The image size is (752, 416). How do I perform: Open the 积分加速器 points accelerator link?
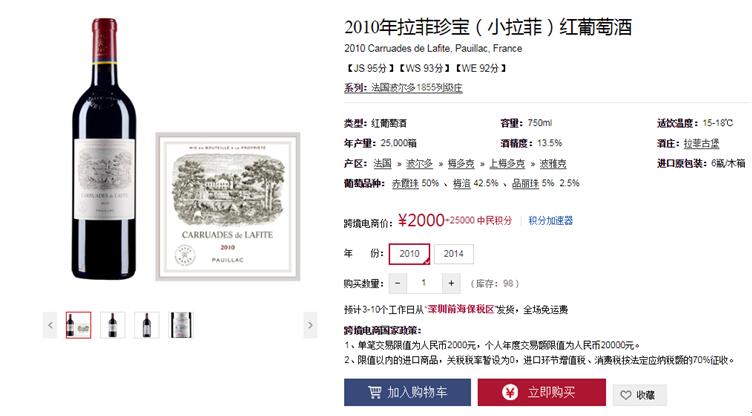(x=551, y=221)
